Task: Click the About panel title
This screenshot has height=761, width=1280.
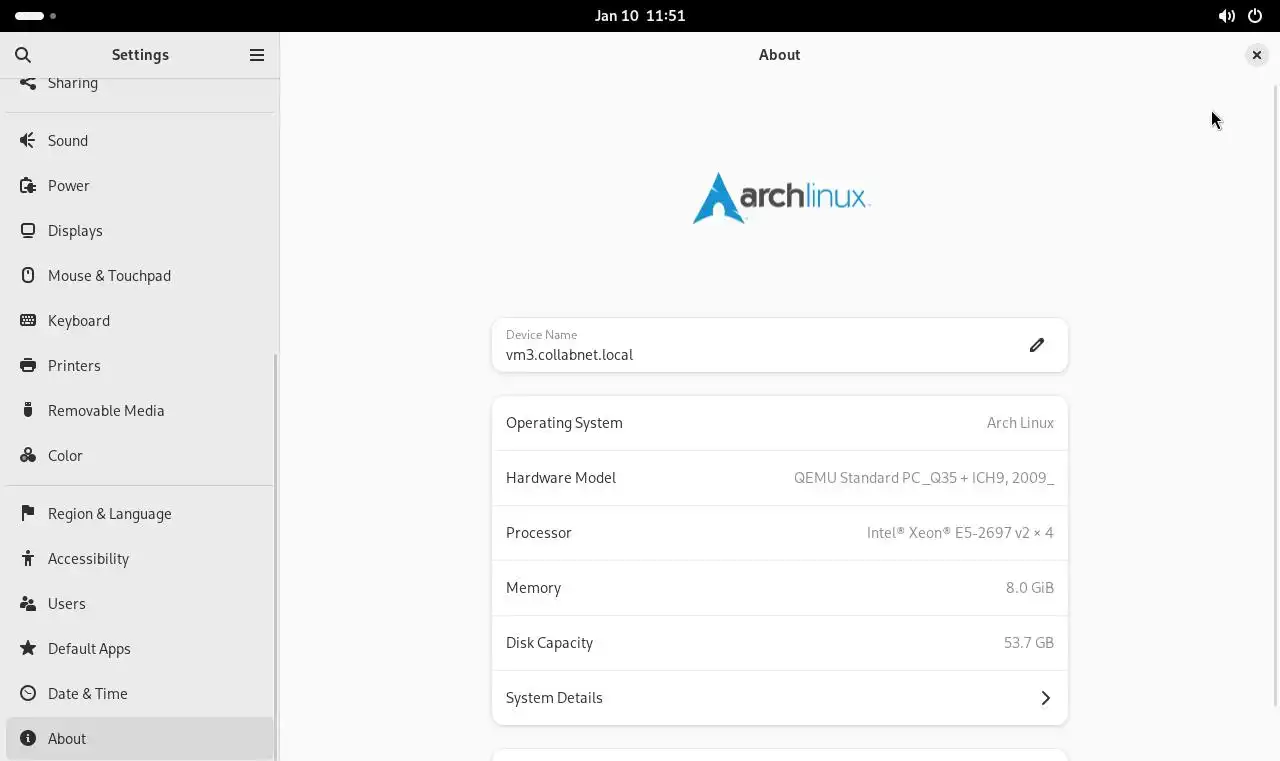Action: [x=780, y=55]
